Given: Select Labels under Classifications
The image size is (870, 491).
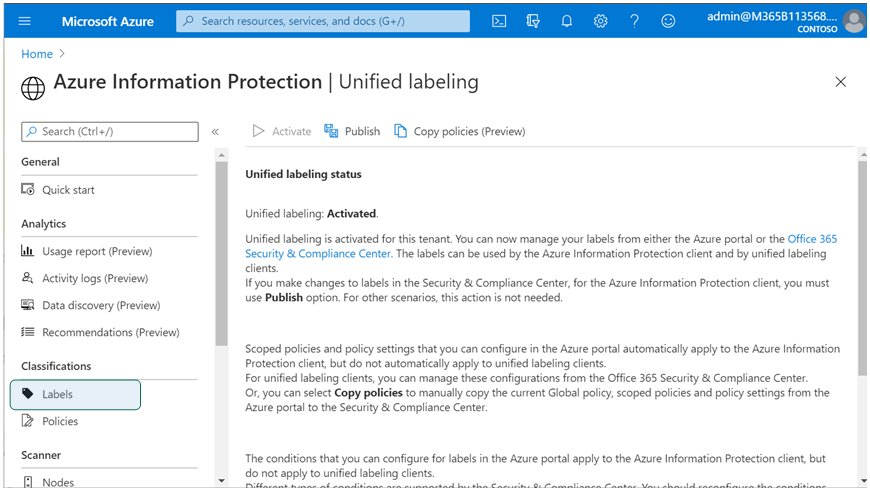Looking at the screenshot, I should [x=75, y=394].
